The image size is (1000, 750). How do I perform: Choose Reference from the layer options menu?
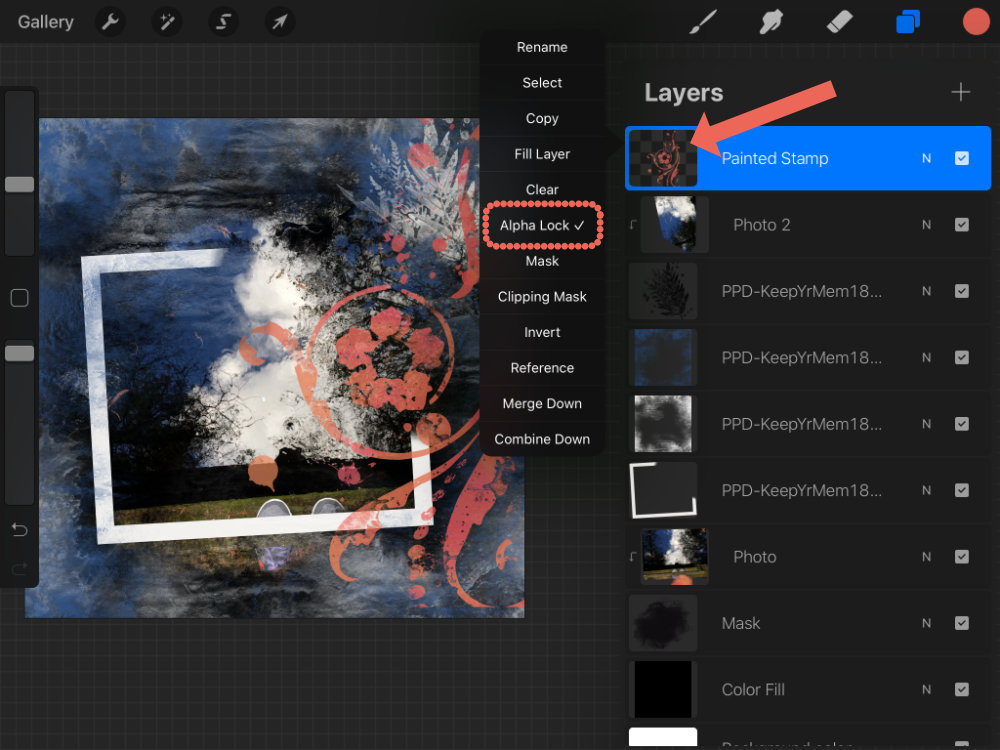click(542, 369)
